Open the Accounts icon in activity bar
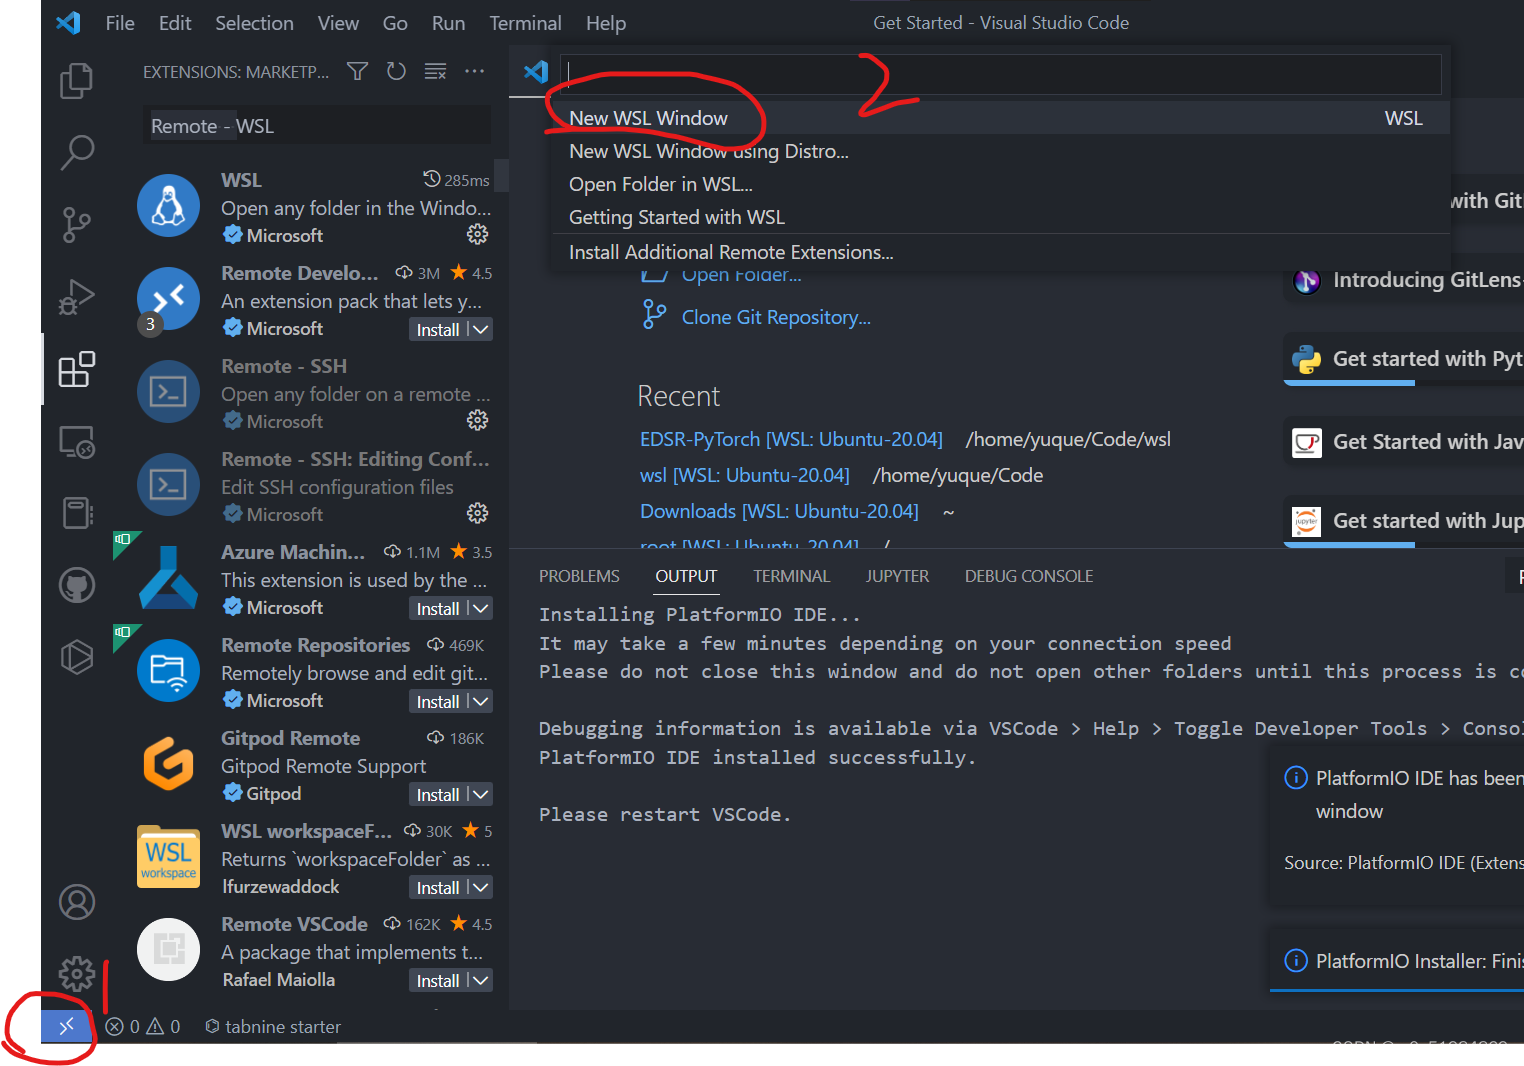 point(76,902)
